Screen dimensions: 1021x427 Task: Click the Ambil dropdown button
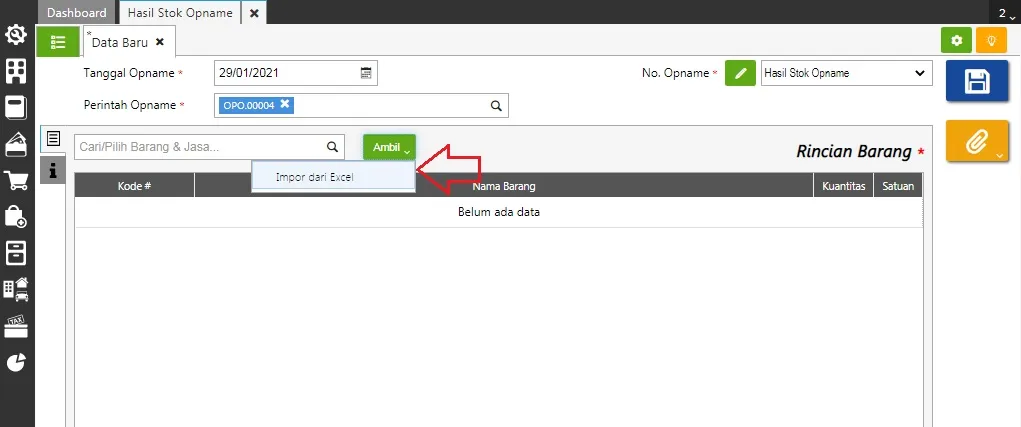pyautogui.click(x=389, y=147)
